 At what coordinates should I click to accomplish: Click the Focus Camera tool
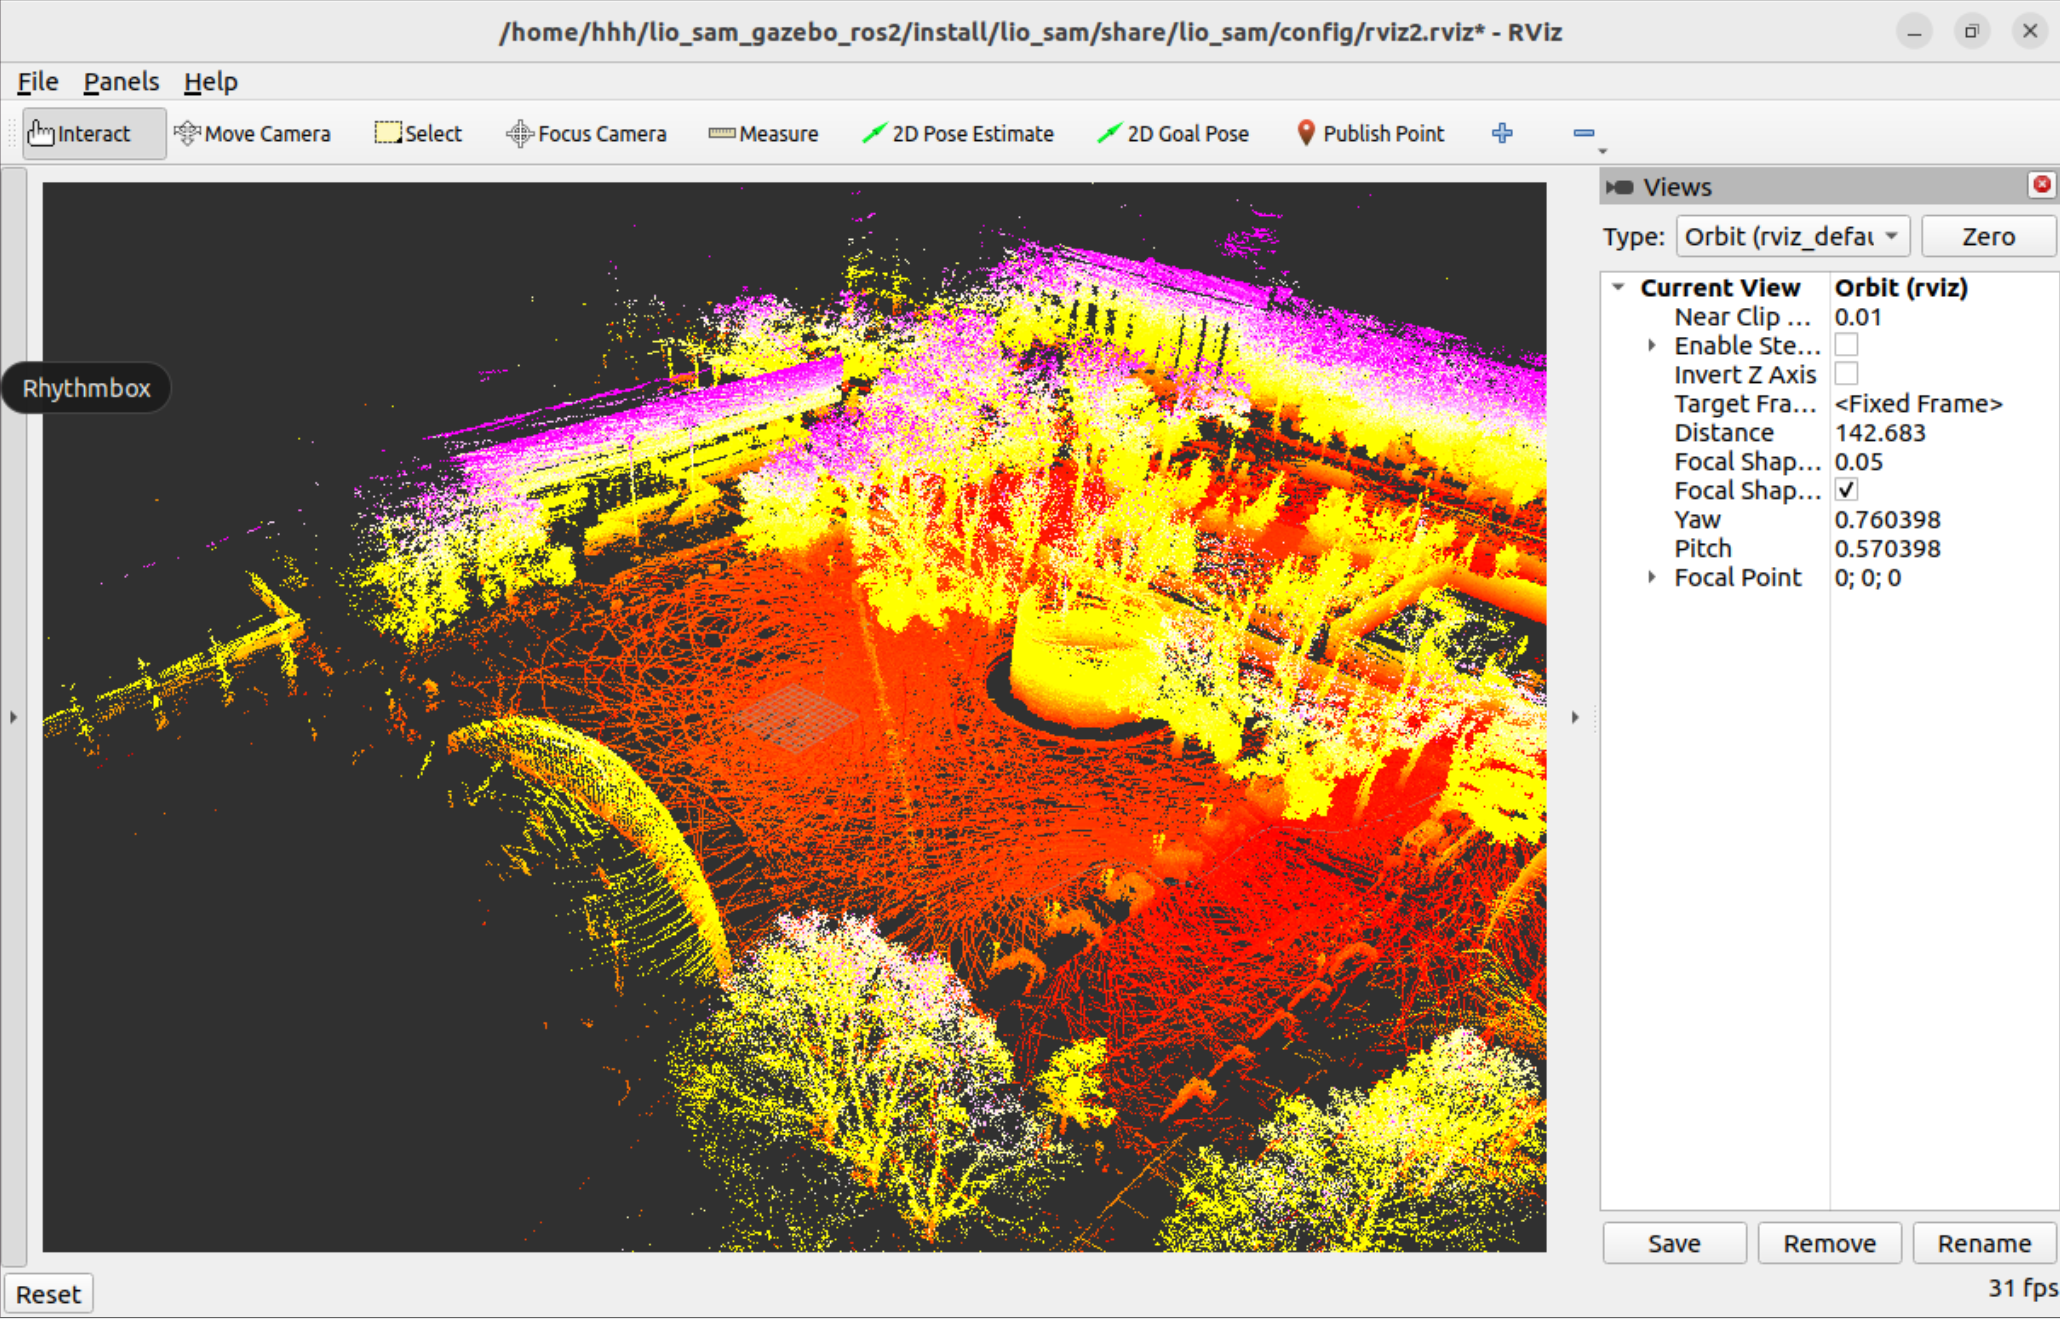[586, 133]
